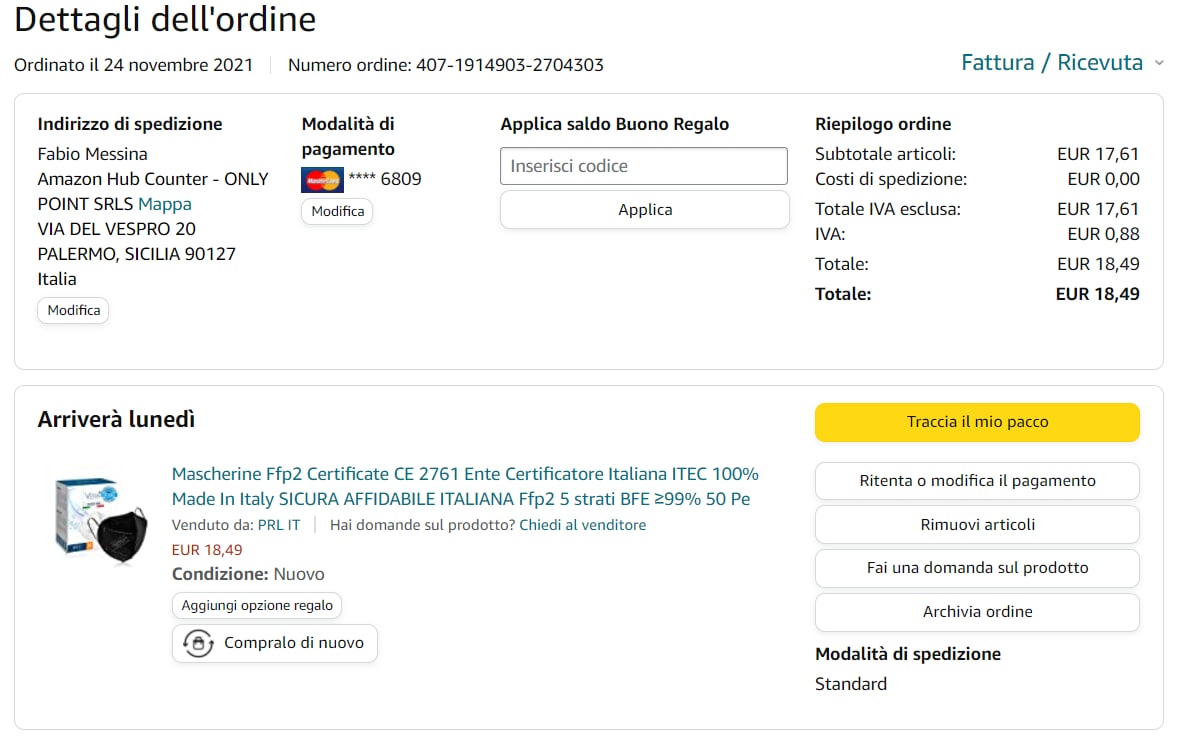Visit the seller PRL IT link
The height and width of the screenshot is (737, 1179).
279,525
